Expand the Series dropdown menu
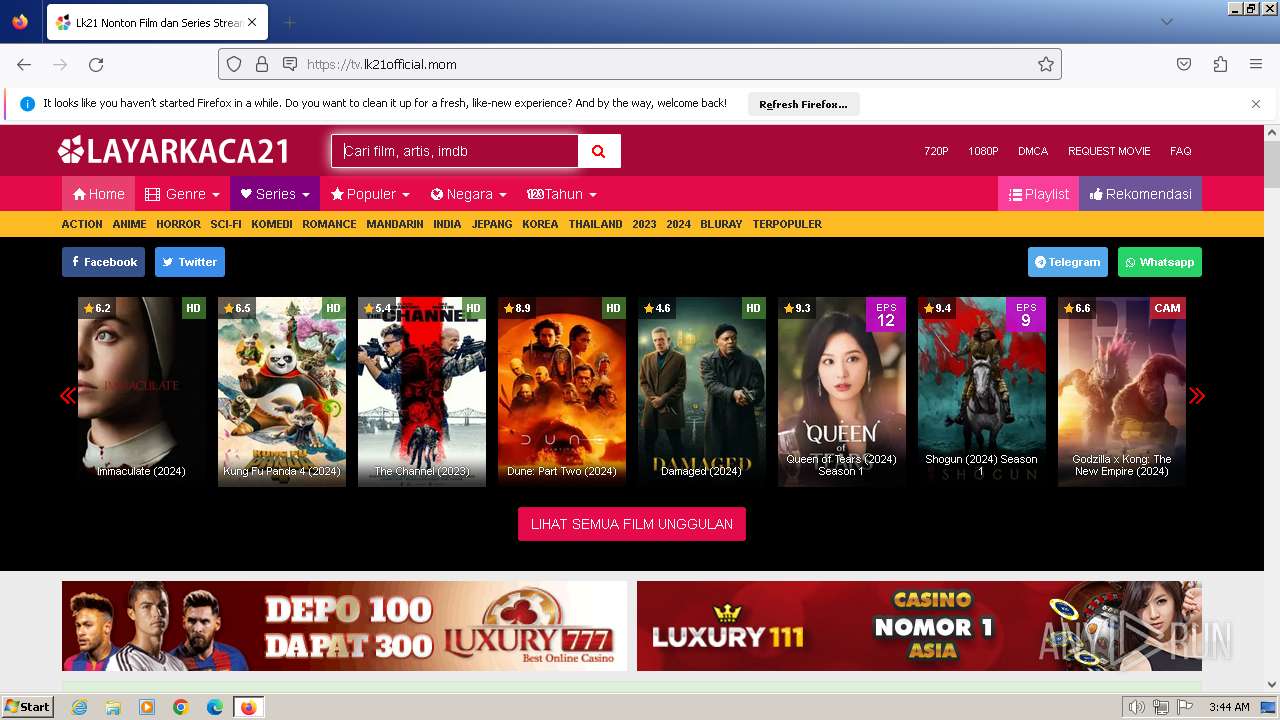1280x720 pixels. tap(275, 194)
